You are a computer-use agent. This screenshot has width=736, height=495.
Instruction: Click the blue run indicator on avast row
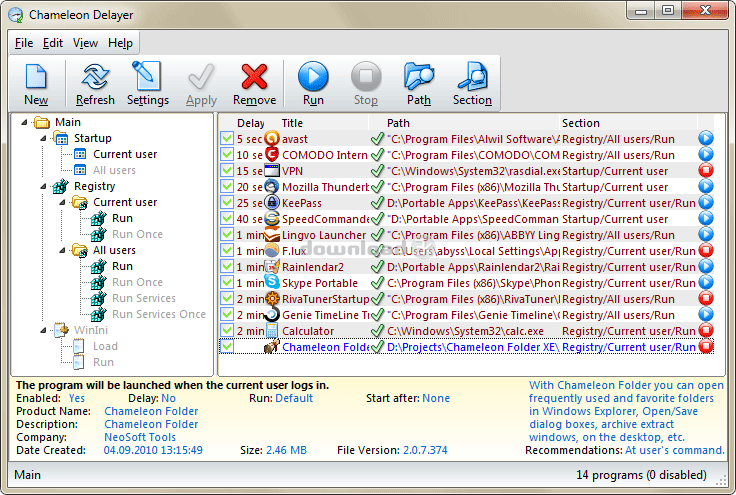(x=705, y=138)
